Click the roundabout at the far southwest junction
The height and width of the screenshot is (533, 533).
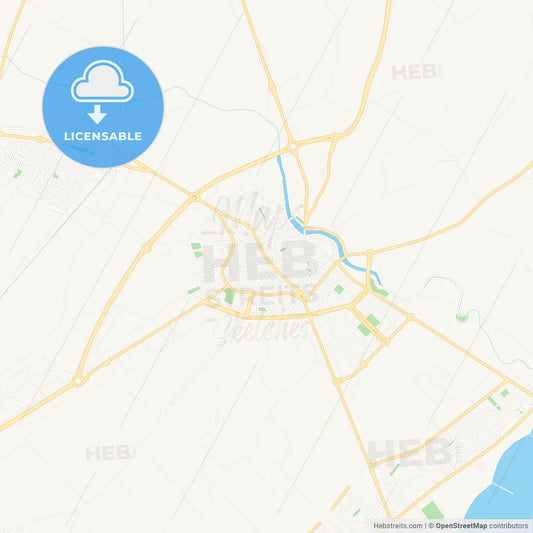point(79,381)
